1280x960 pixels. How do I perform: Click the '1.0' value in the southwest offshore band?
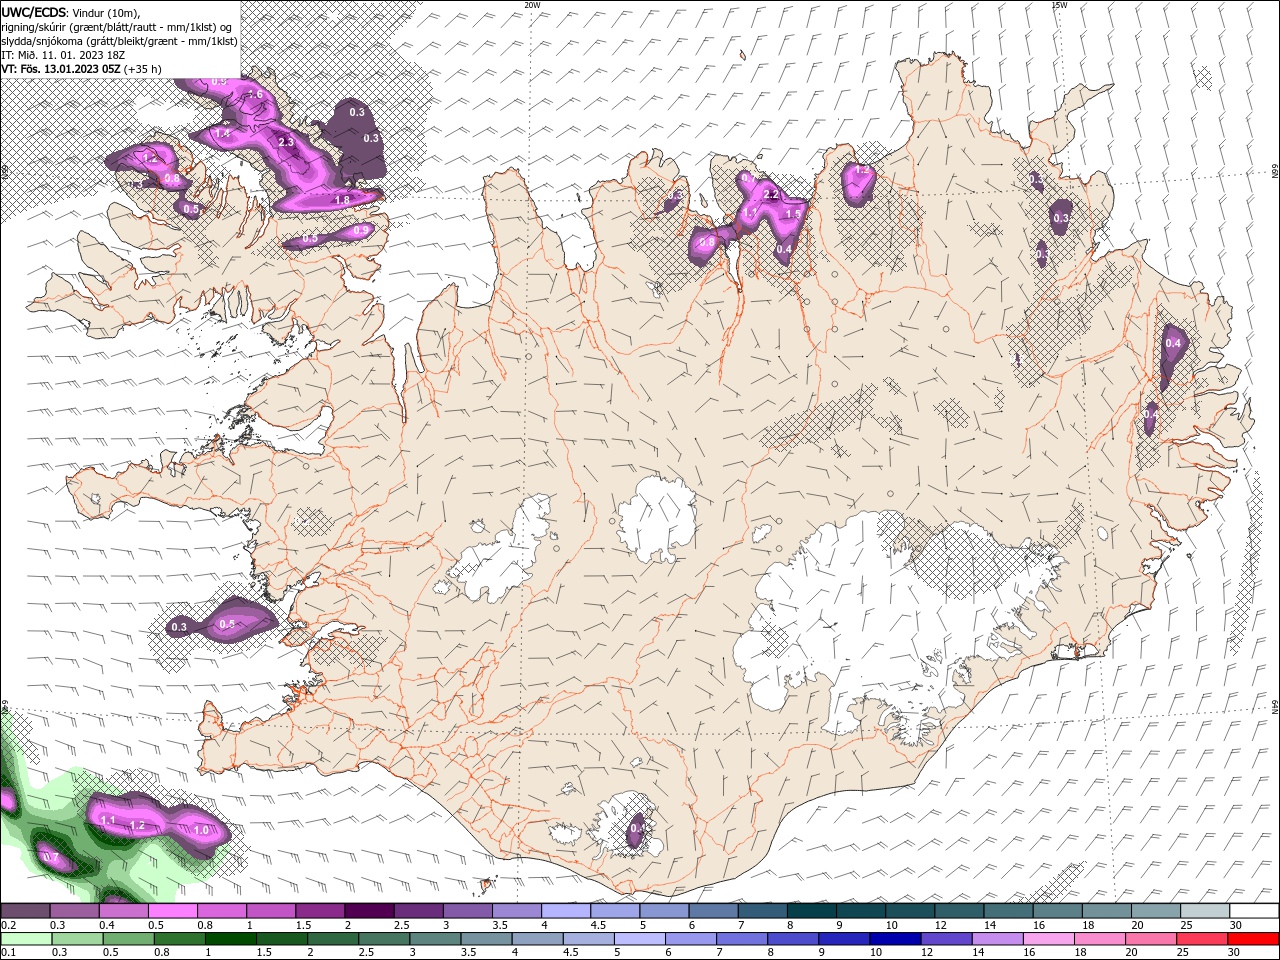(x=201, y=830)
